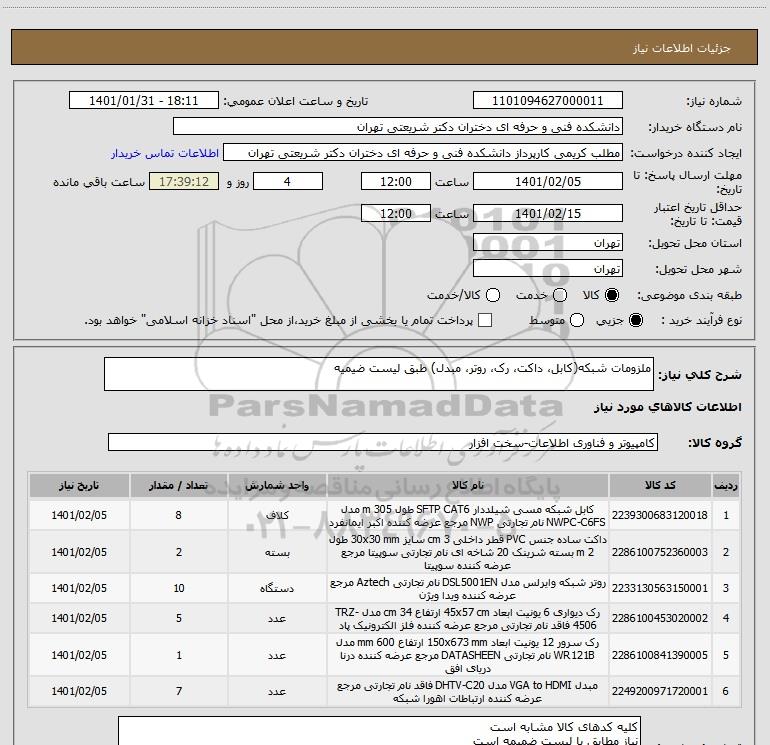
Task: Click product code 2249200971720001
Action: [x=660, y=691]
